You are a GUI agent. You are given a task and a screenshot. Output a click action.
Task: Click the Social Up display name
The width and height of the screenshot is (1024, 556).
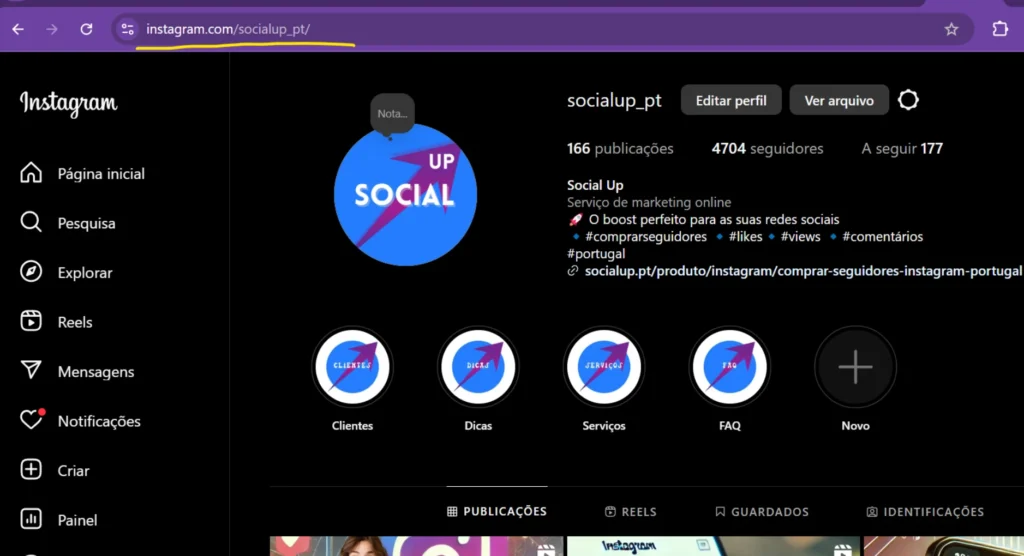[595, 185]
